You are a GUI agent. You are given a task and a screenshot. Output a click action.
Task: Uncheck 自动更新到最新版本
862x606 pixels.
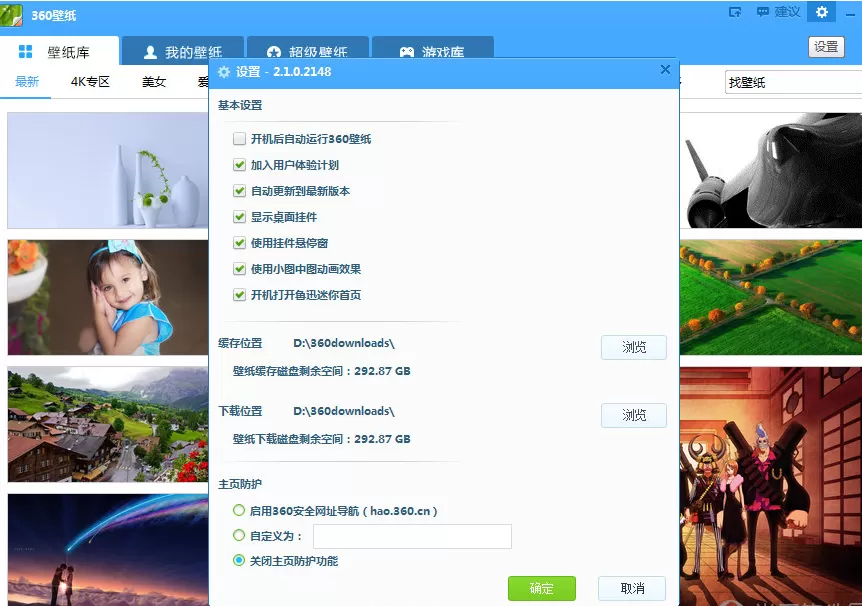[239, 191]
